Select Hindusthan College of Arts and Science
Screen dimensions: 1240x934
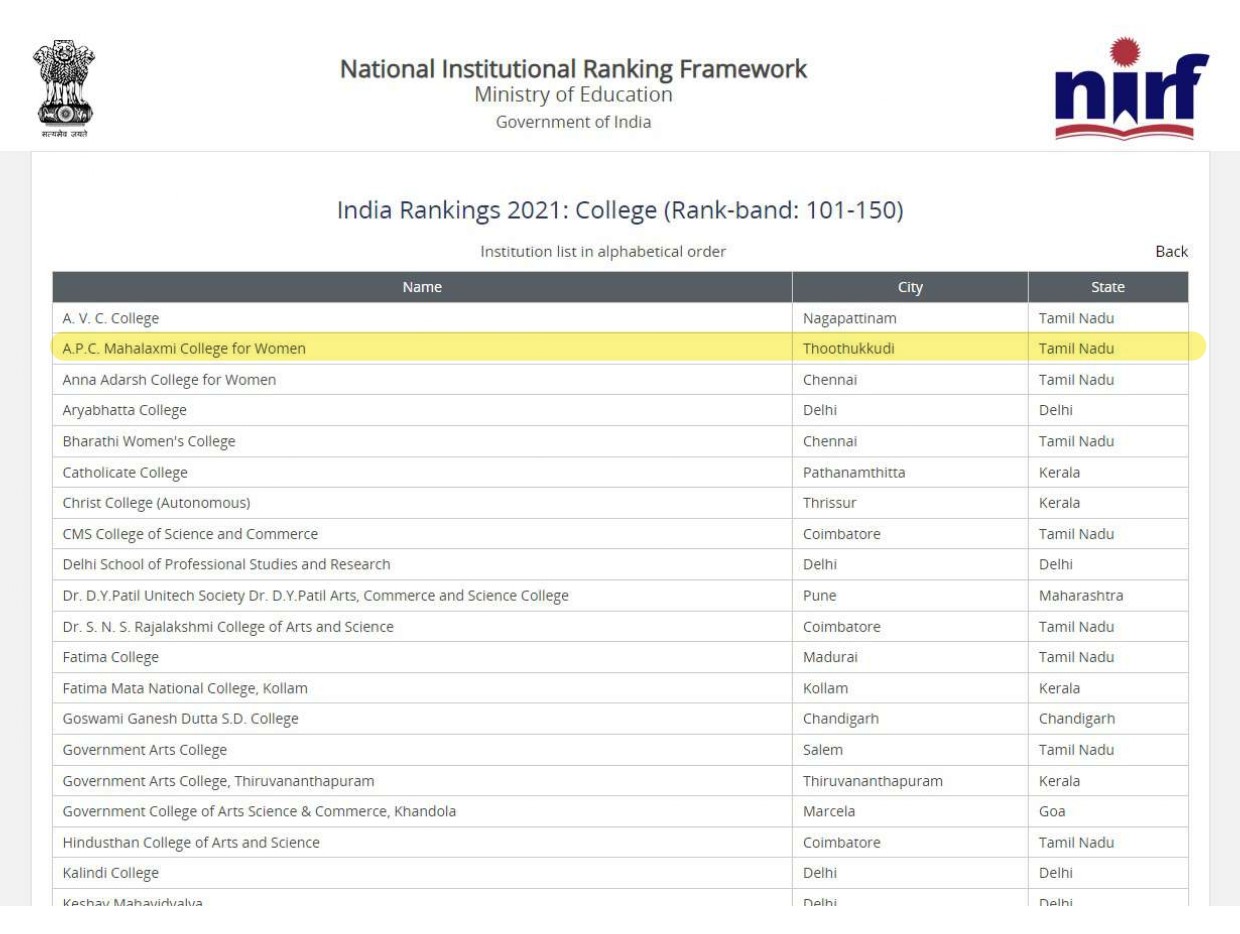pos(191,842)
